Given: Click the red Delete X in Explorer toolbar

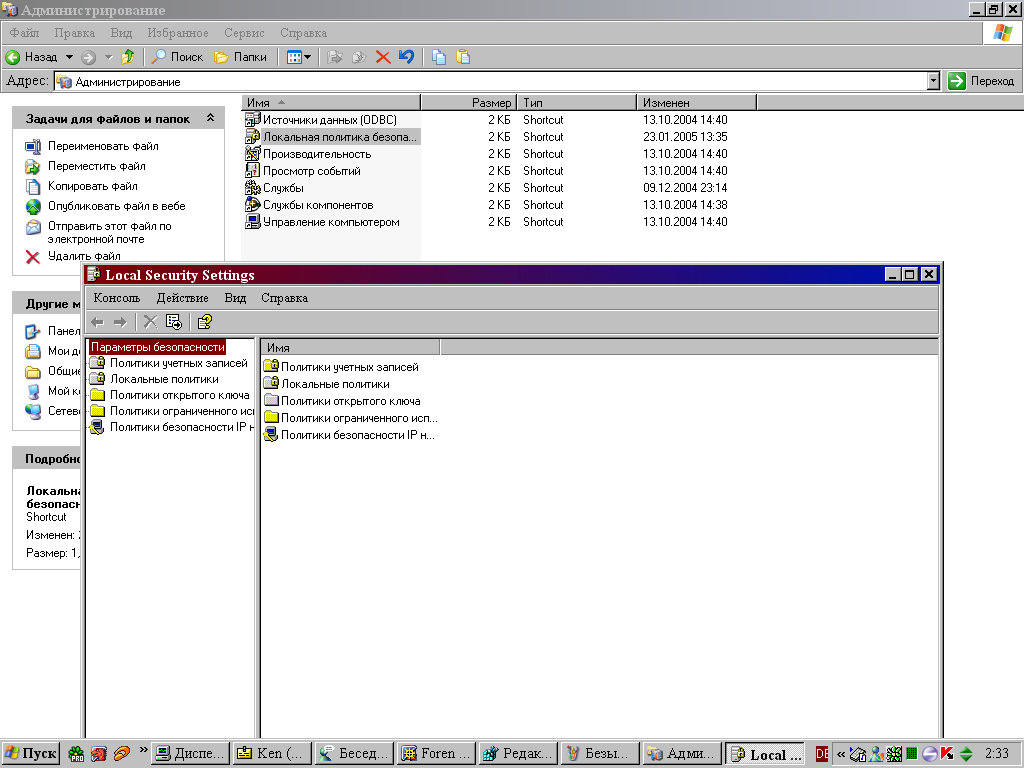Looking at the screenshot, I should [x=382, y=57].
